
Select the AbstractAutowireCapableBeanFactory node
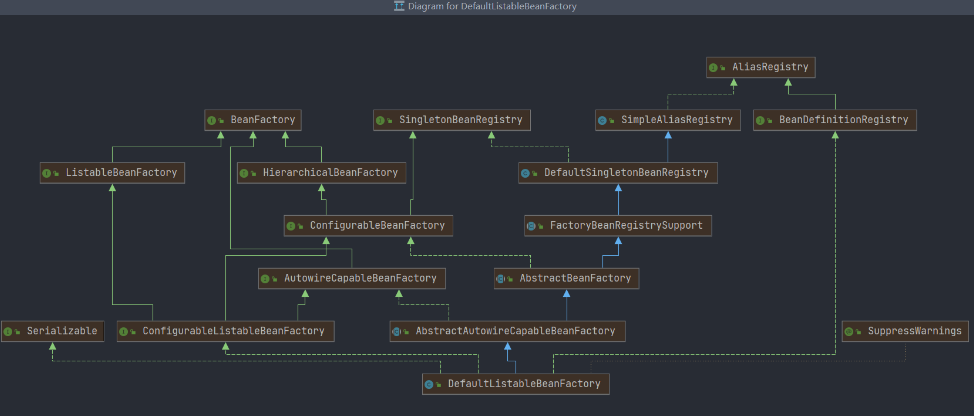[x=507, y=331]
